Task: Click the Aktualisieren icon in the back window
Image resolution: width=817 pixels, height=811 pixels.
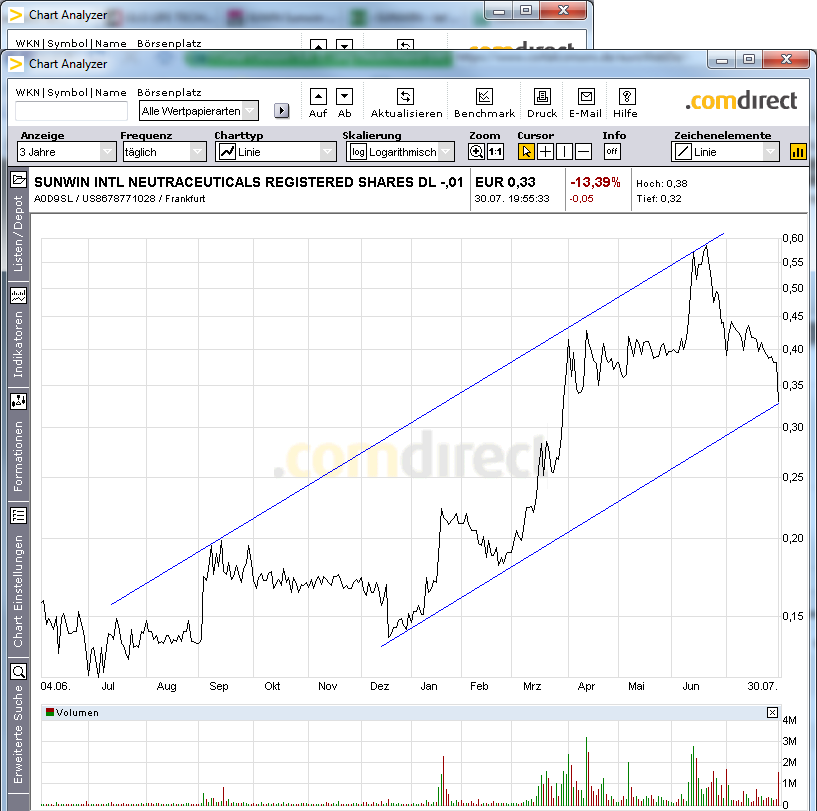Action: coord(405,44)
